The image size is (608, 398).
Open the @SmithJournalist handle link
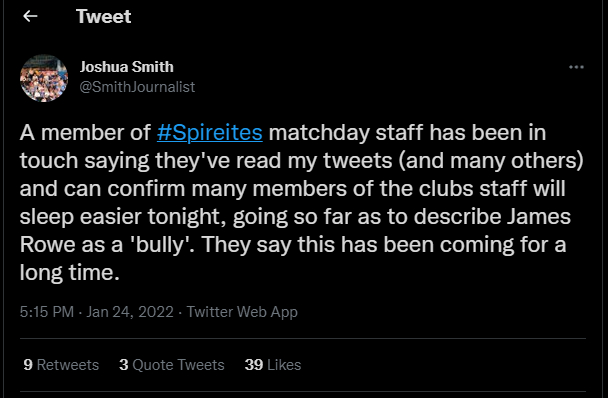pos(137,87)
